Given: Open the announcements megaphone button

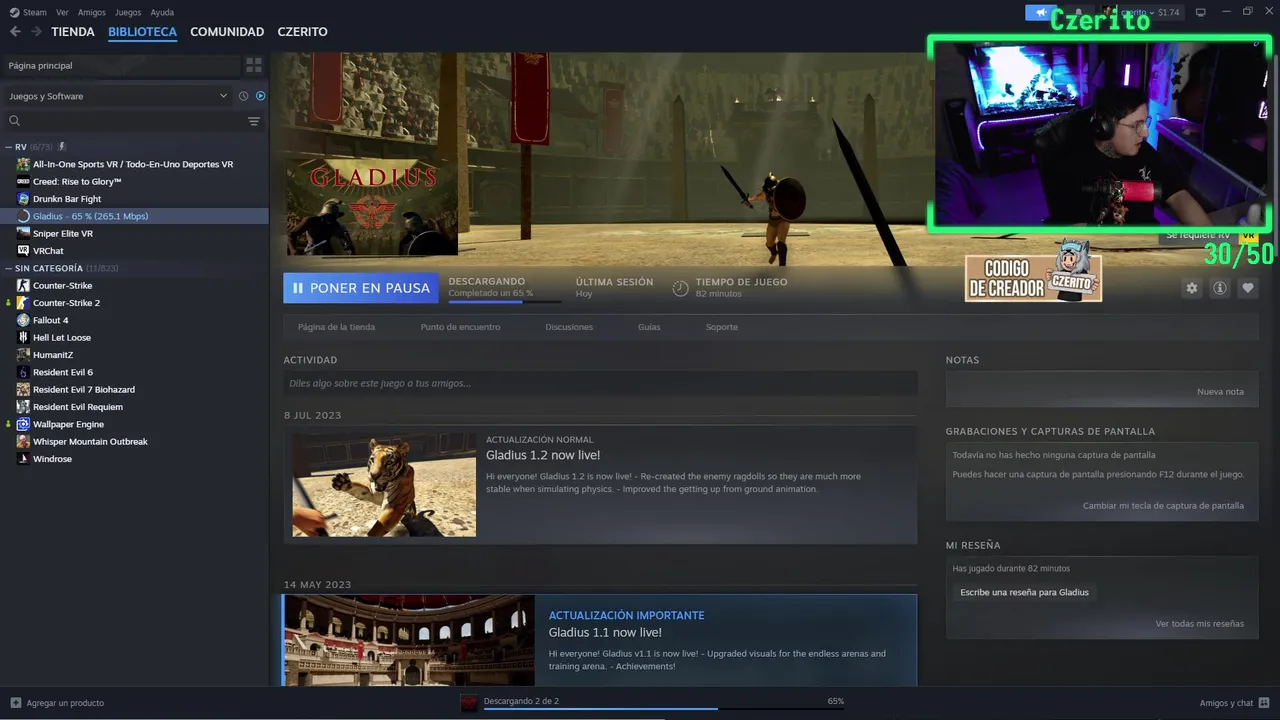Looking at the screenshot, I should pos(1041,12).
